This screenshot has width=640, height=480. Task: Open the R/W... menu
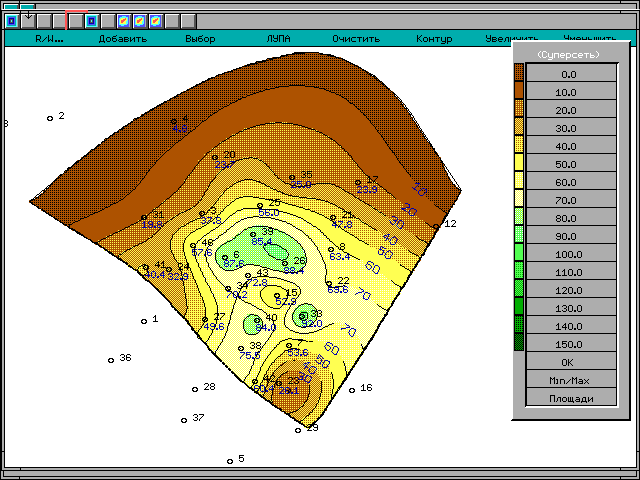pyautogui.click(x=50, y=39)
